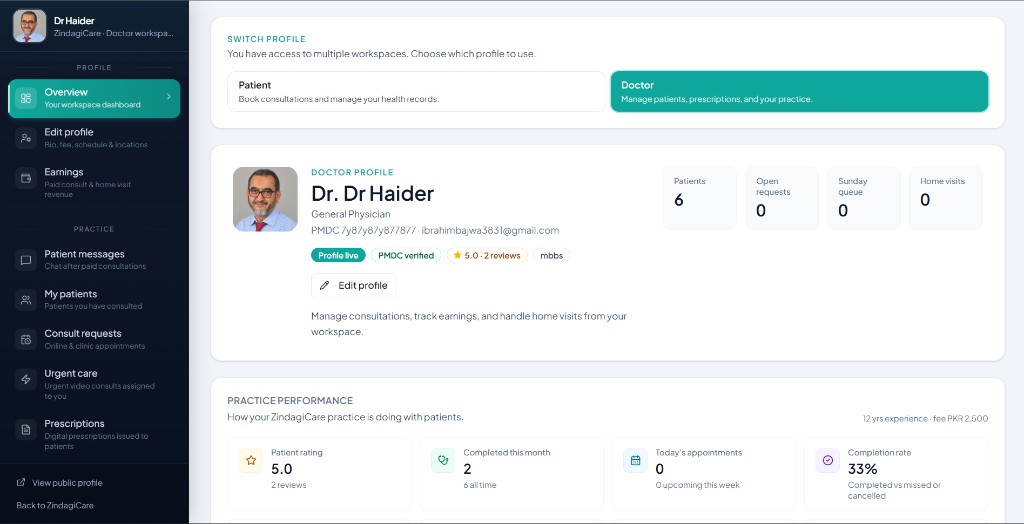
Task: Switch to the Patient profile
Action: click(417, 91)
